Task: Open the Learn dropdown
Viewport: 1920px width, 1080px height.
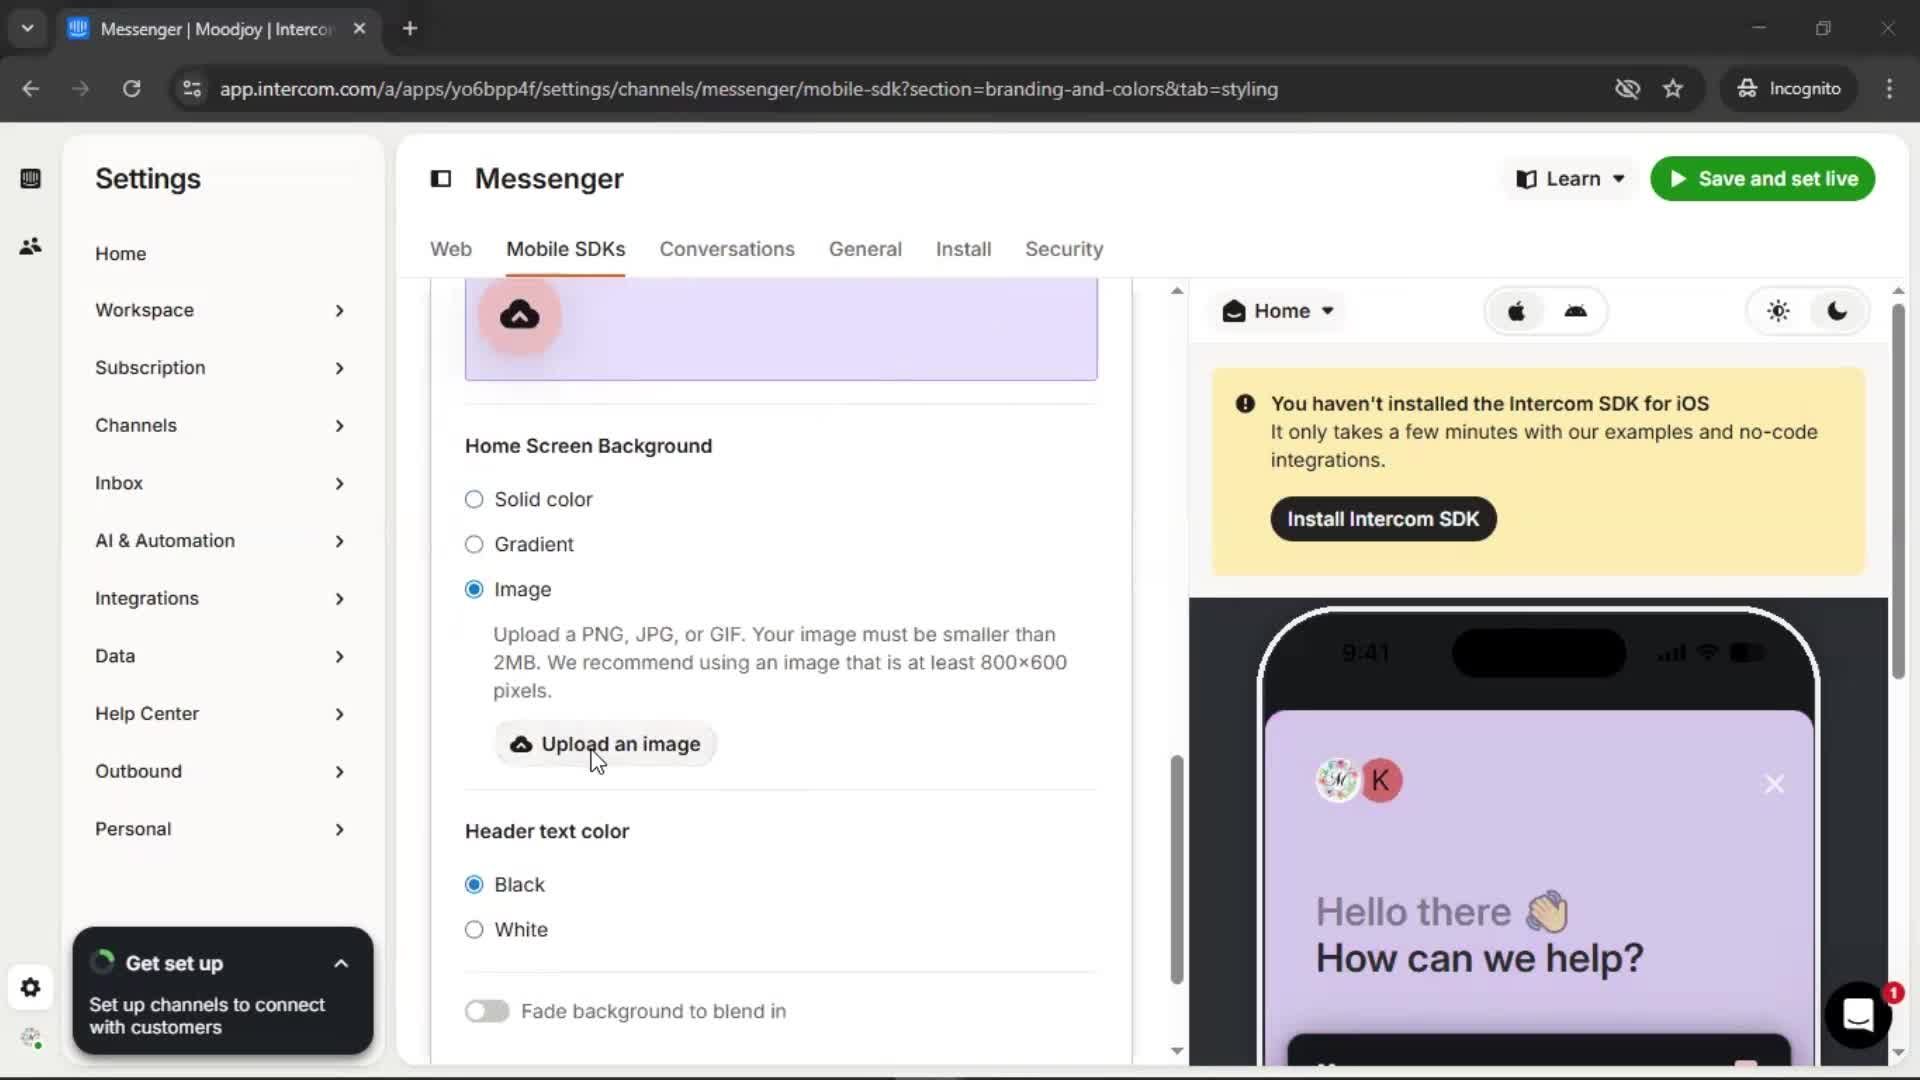Action: click(1570, 179)
